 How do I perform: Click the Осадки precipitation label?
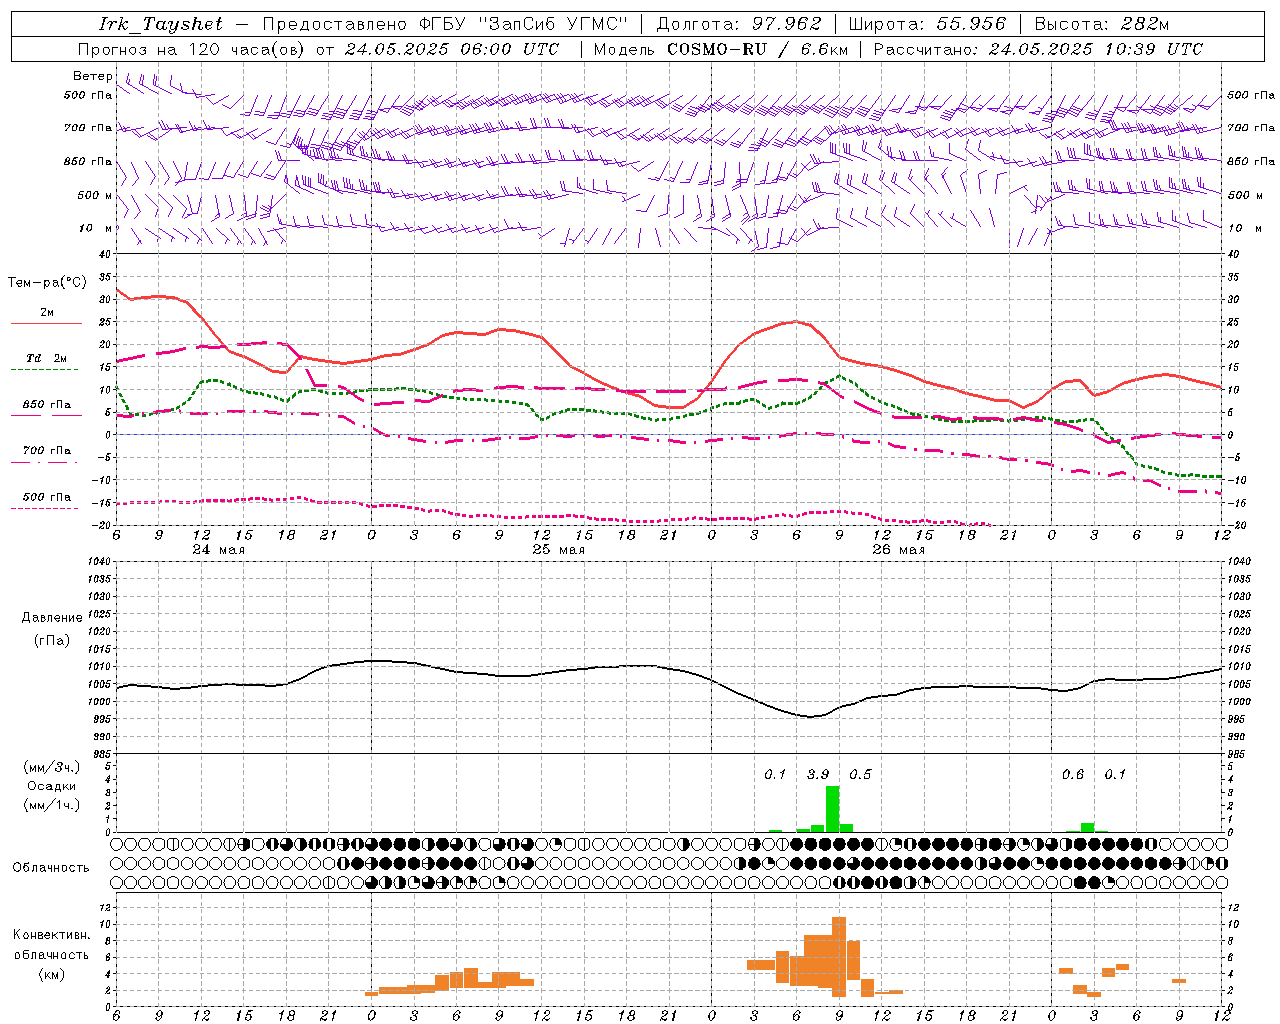pos(51,786)
